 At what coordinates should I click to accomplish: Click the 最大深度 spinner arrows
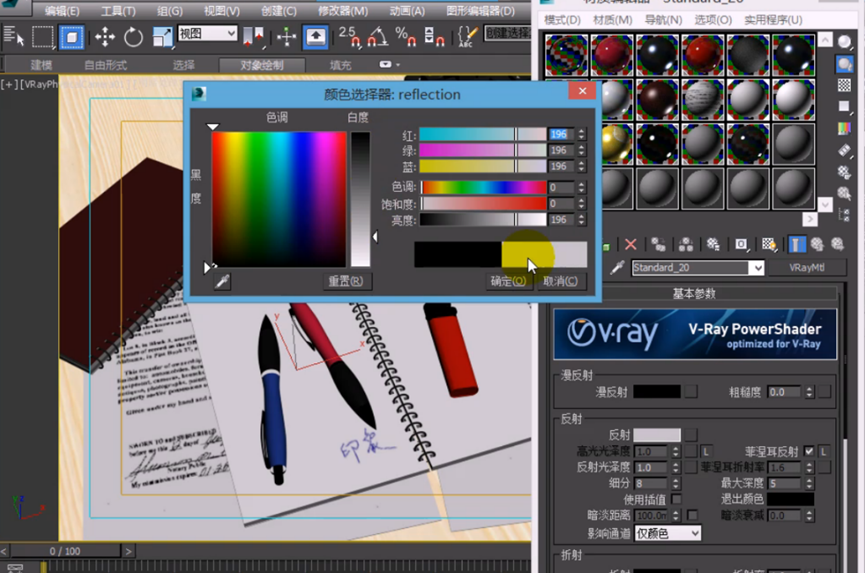(809, 484)
